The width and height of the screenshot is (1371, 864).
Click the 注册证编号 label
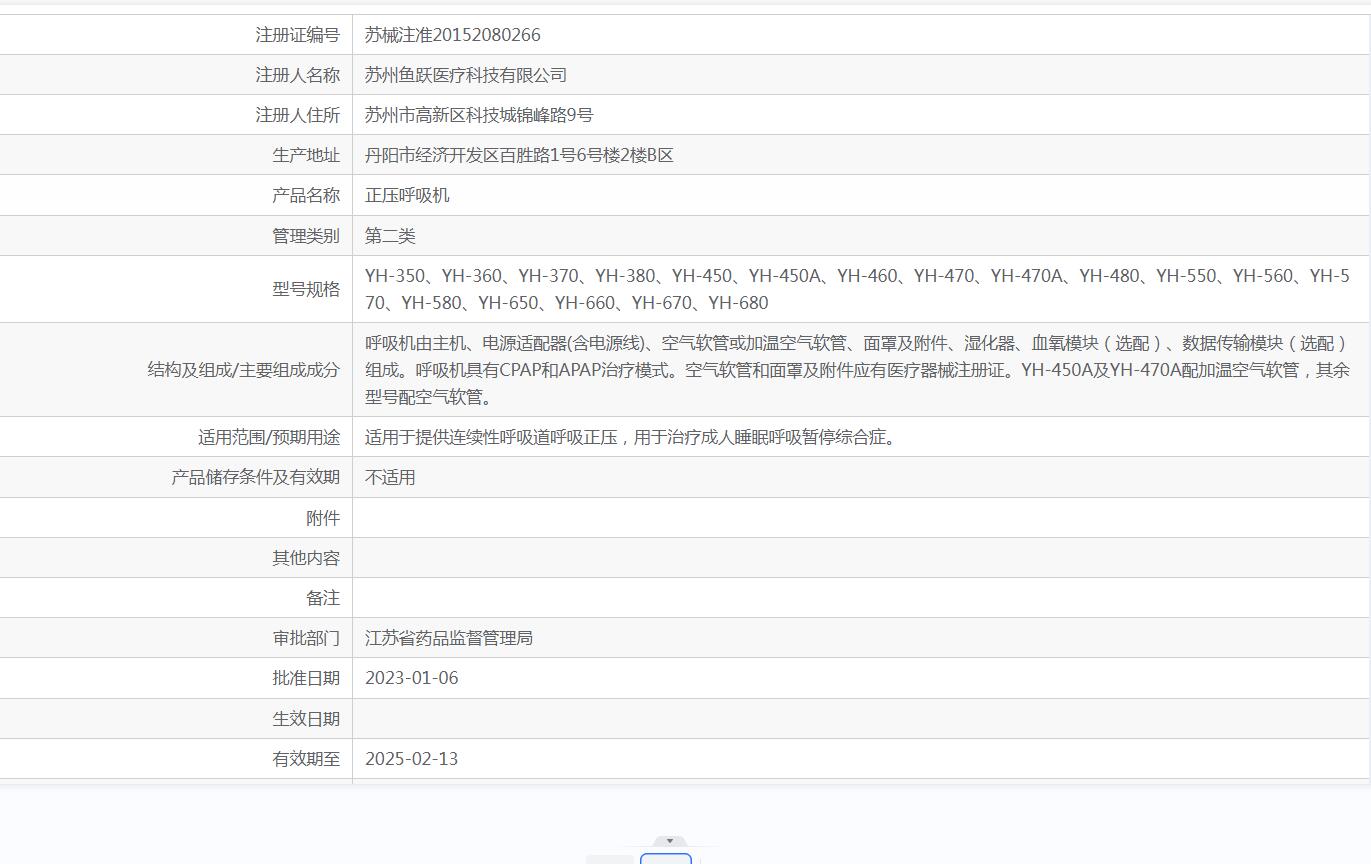point(298,35)
